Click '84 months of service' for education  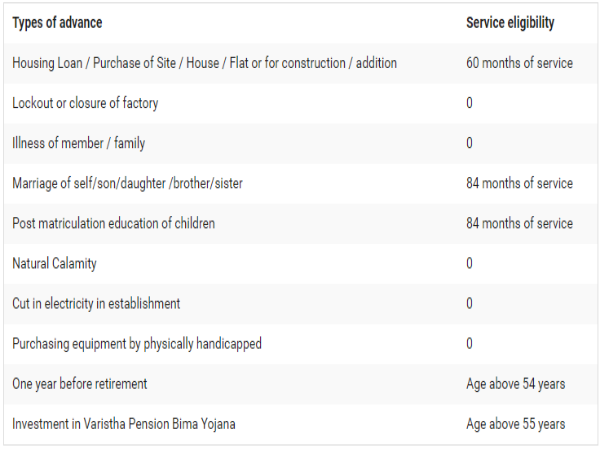519,223
